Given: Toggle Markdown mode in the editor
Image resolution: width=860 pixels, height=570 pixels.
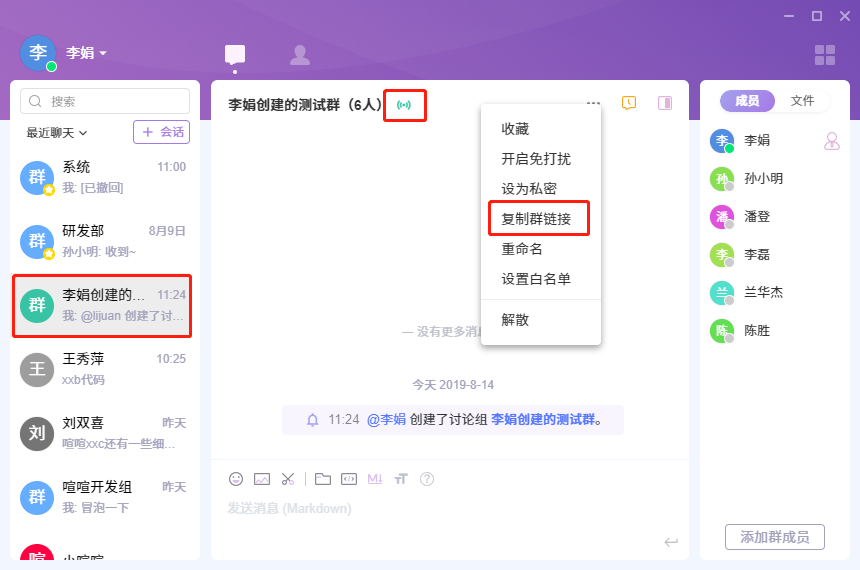Looking at the screenshot, I should tap(375, 479).
